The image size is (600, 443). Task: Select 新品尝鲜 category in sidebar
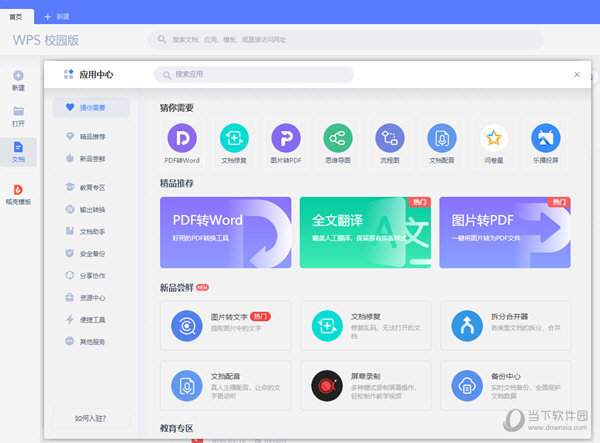[x=86, y=158]
